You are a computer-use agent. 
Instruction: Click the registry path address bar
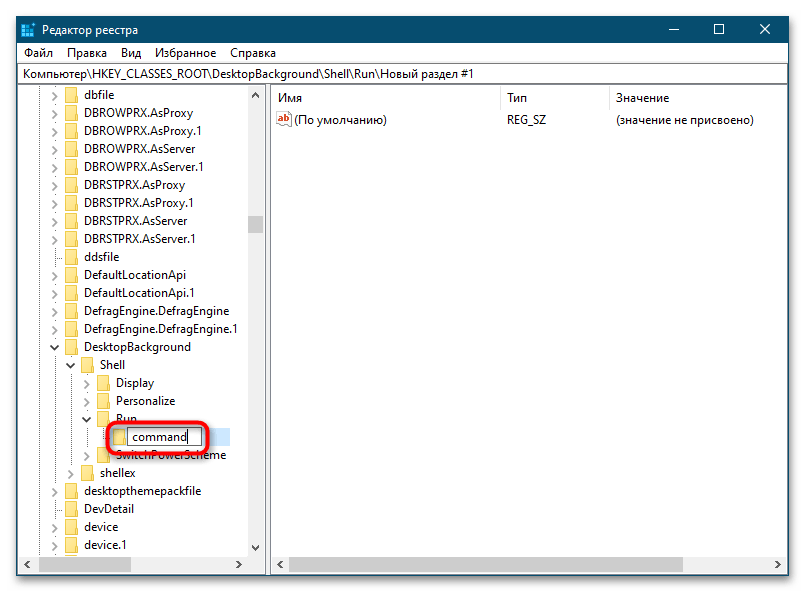400,74
